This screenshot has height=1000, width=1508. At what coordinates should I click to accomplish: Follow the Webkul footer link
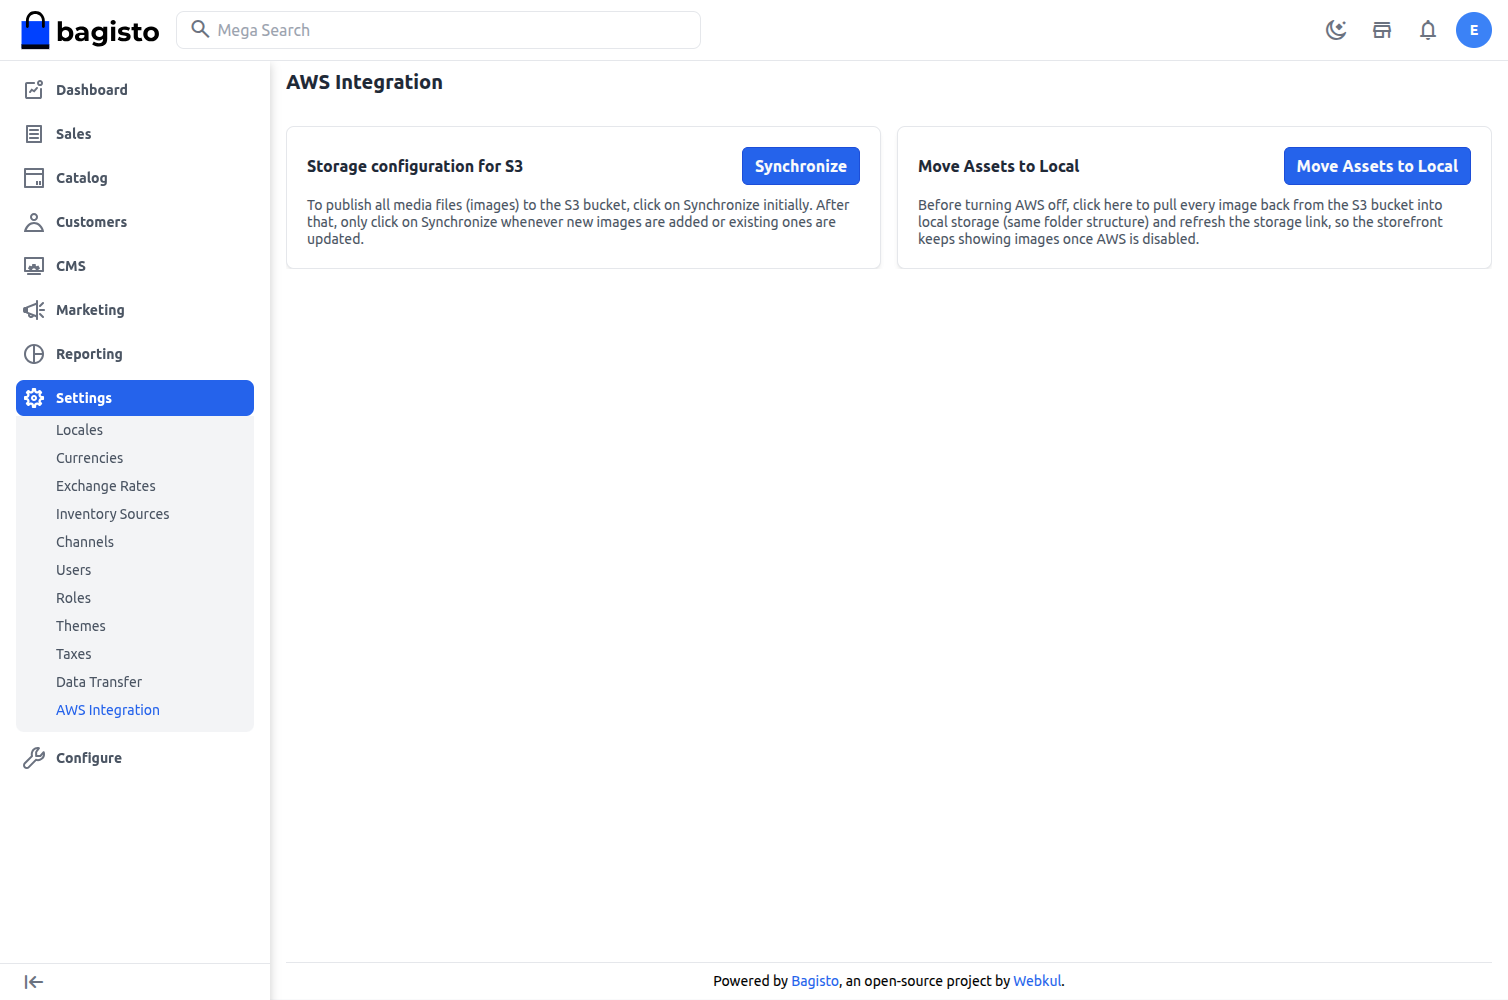[1037, 981]
